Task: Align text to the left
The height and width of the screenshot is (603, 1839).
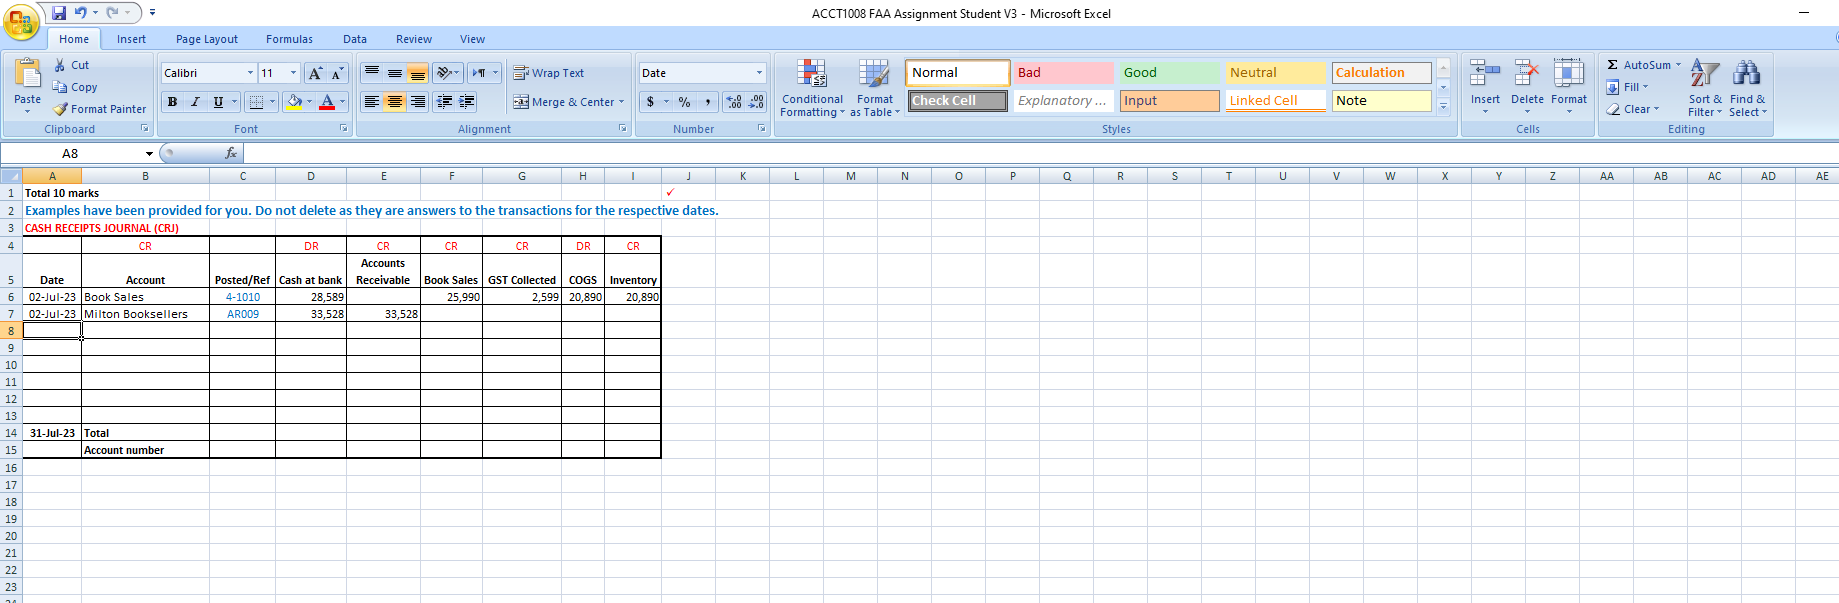Action: (372, 102)
